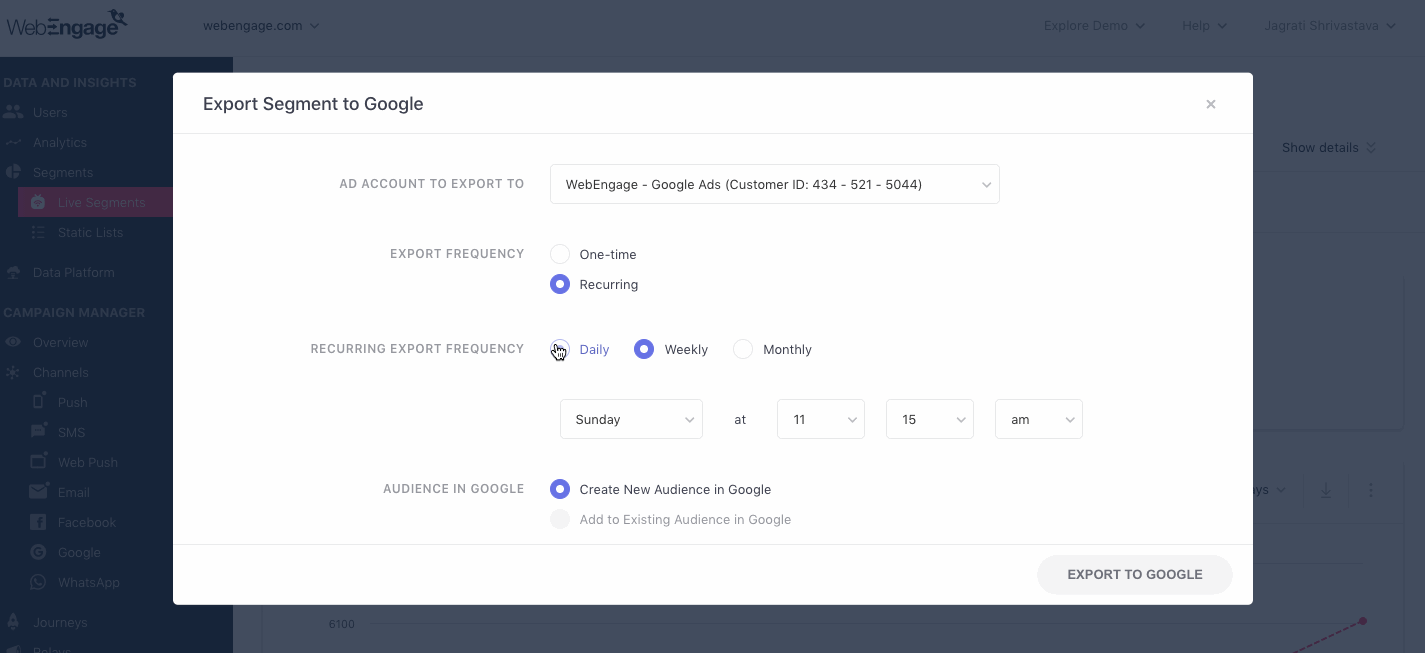Open Users in the sidebar
Screen dimensions: 1425x653
tap(50, 112)
